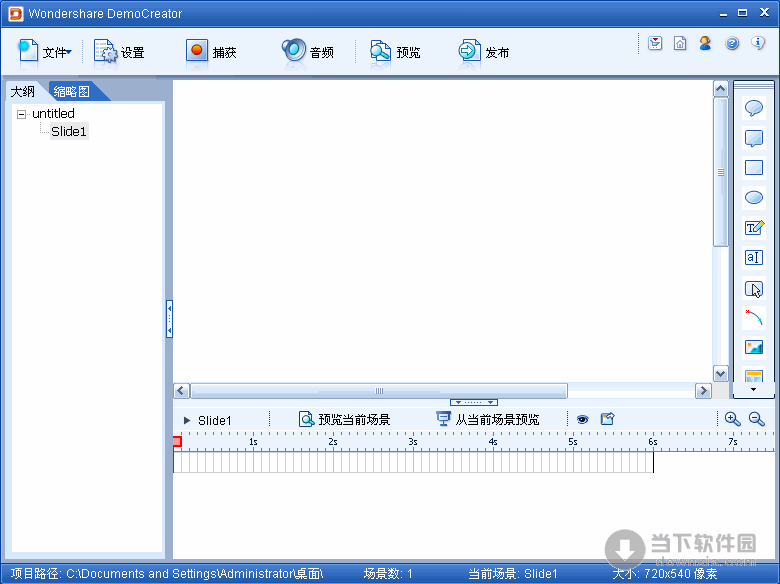Screen dimensions: 780x584
Task: Select the mouse cursor highlight tool
Action: tap(754, 288)
